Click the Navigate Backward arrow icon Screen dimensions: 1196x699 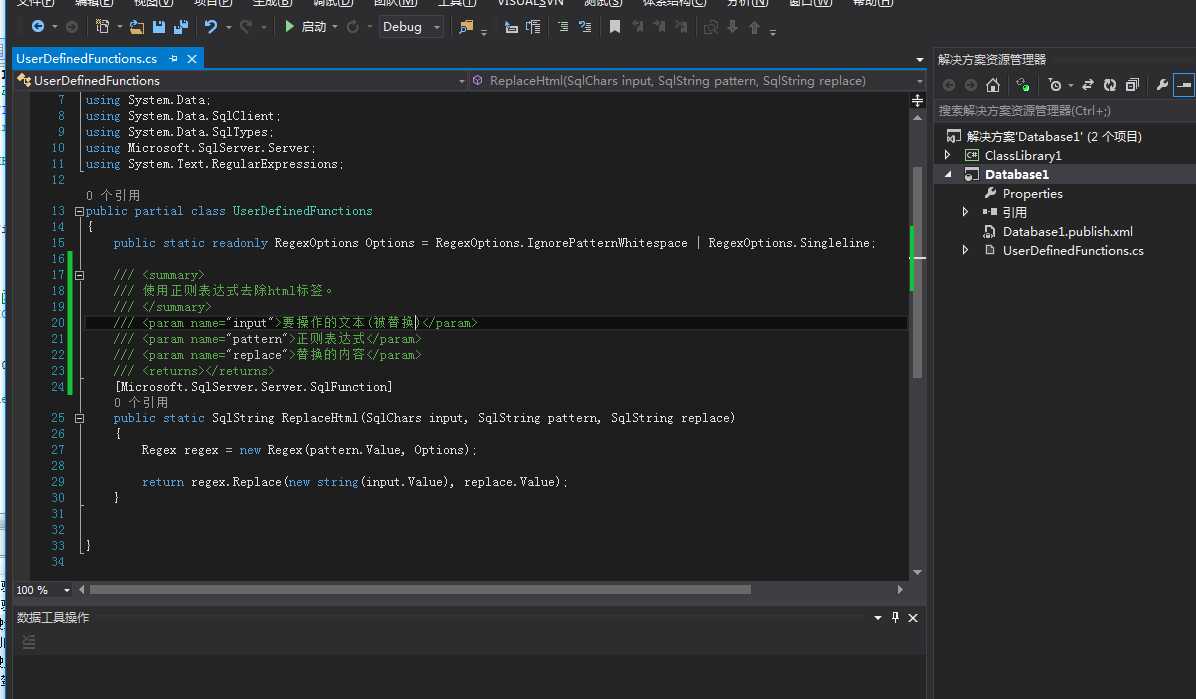(37, 27)
